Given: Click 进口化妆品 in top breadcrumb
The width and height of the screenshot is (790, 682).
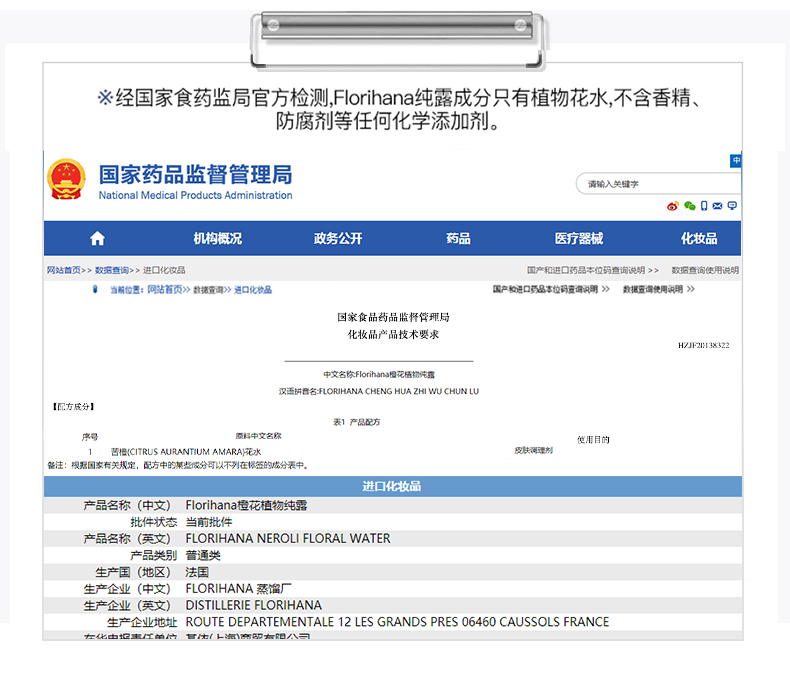Looking at the screenshot, I should click(164, 270).
